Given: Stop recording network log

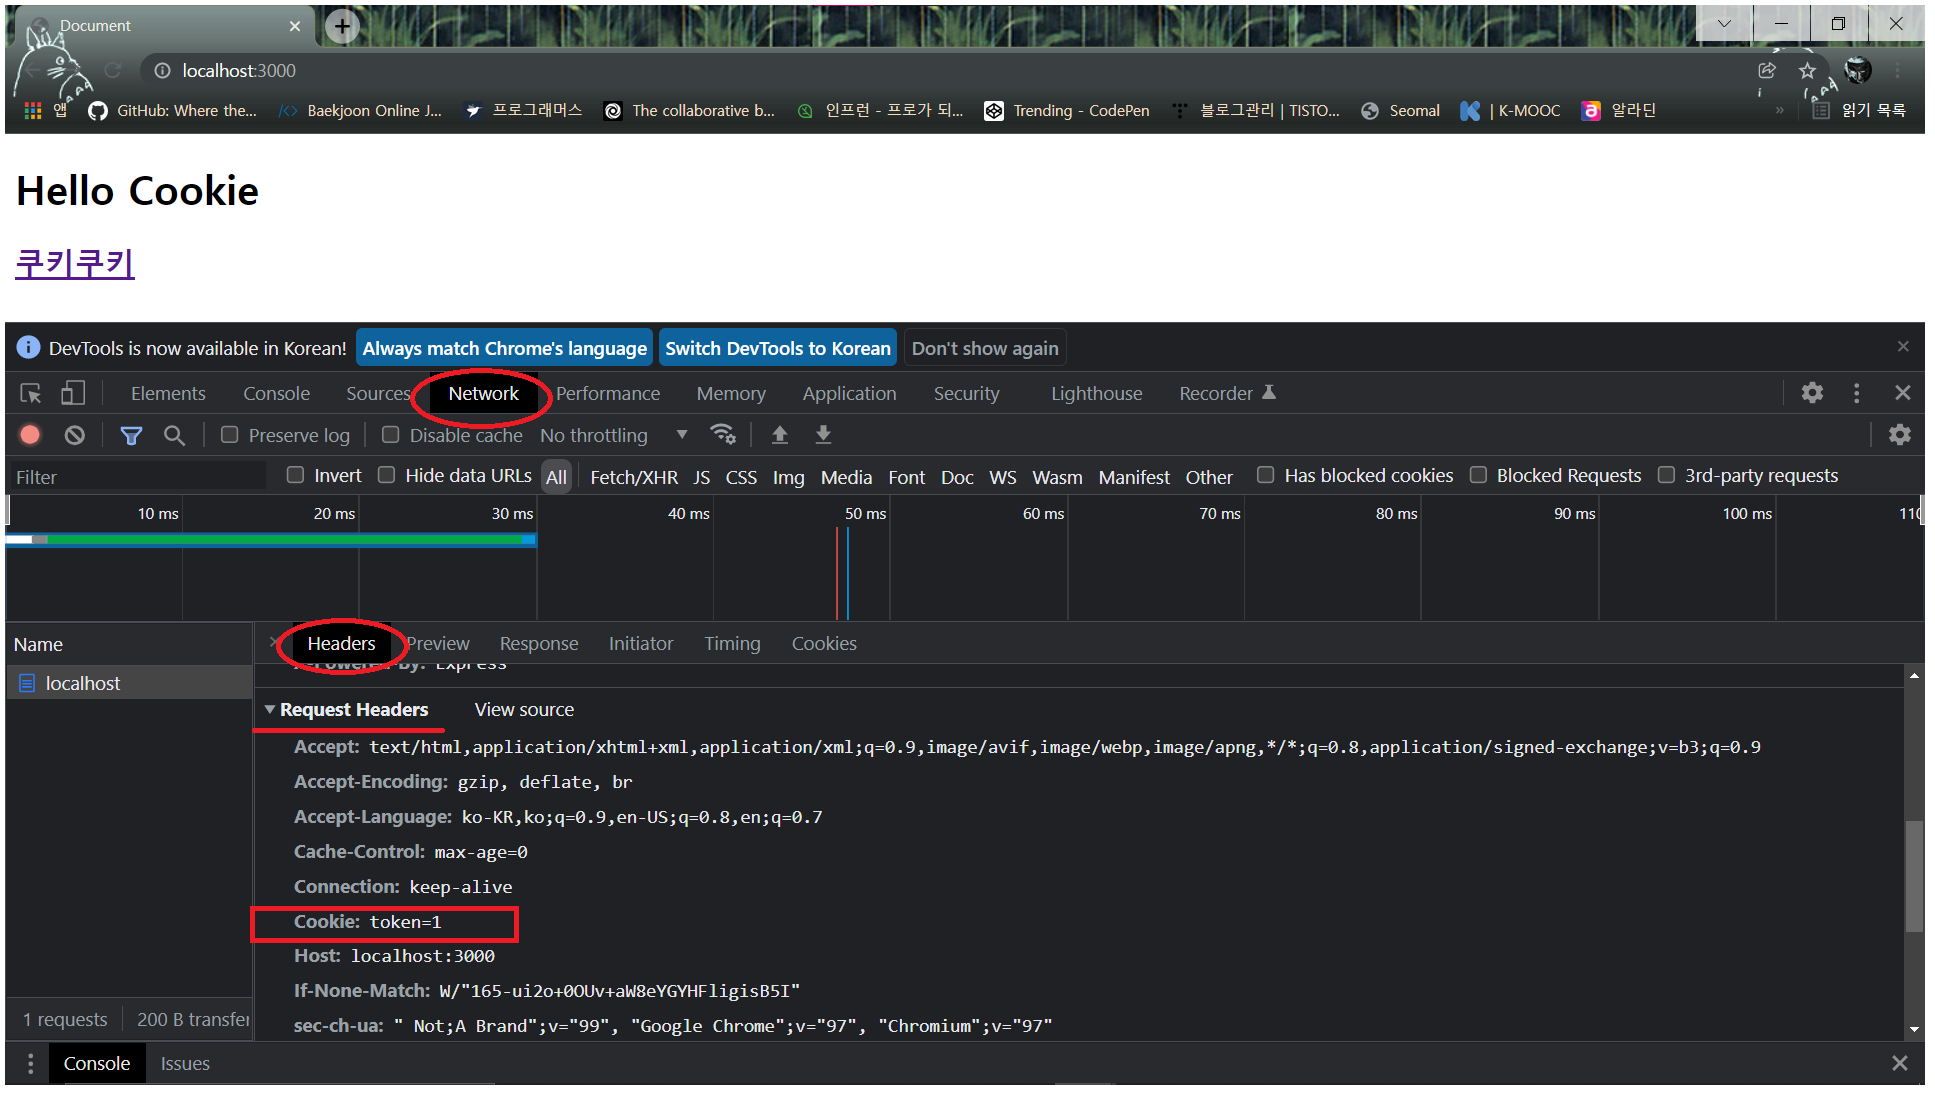Looking at the screenshot, I should click(x=30, y=435).
